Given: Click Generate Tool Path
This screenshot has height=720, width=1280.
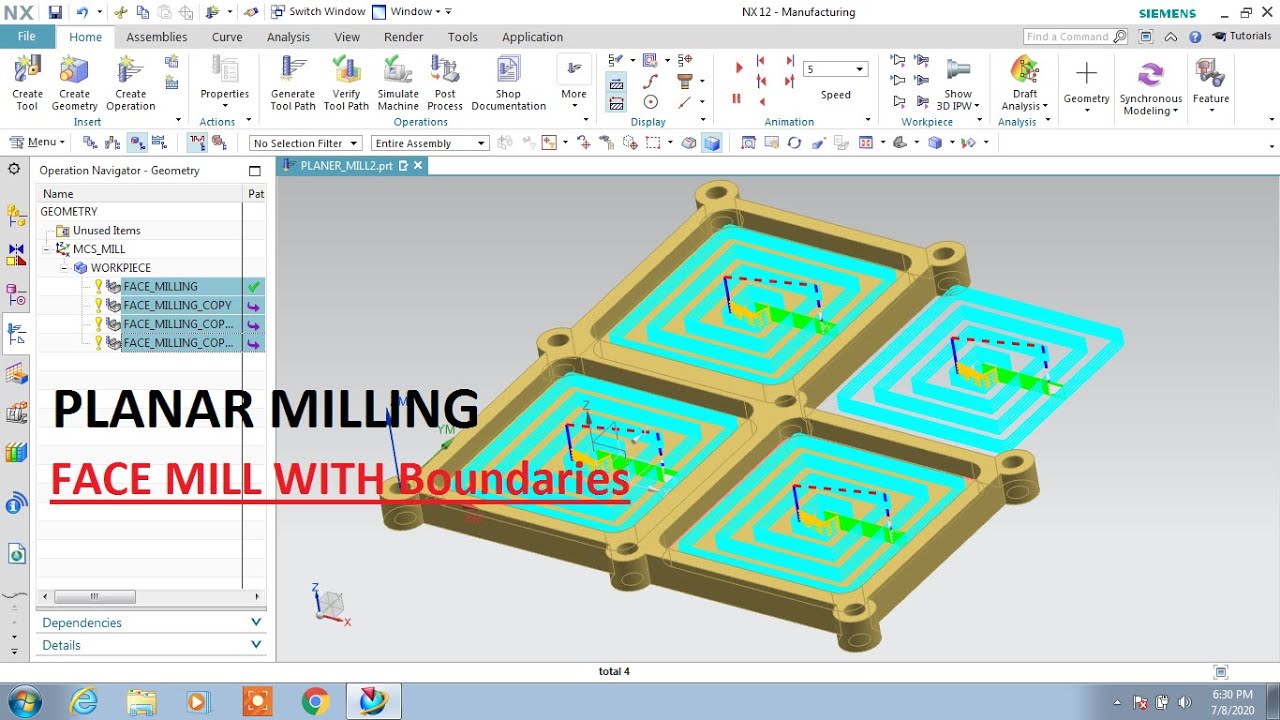Looking at the screenshot, I should (293, 84).
